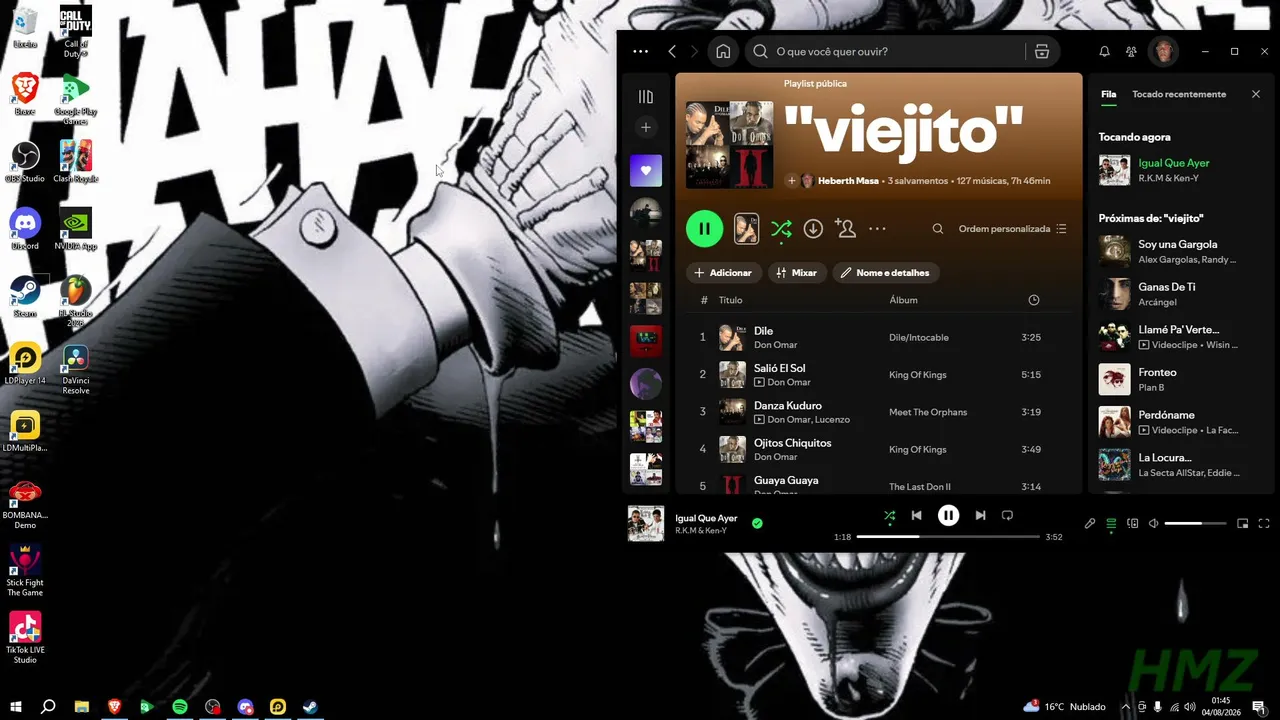Viewport: 1280px width, 720px height.
Task: Sort tracks by the Título column header
Action: click(730, 300)
